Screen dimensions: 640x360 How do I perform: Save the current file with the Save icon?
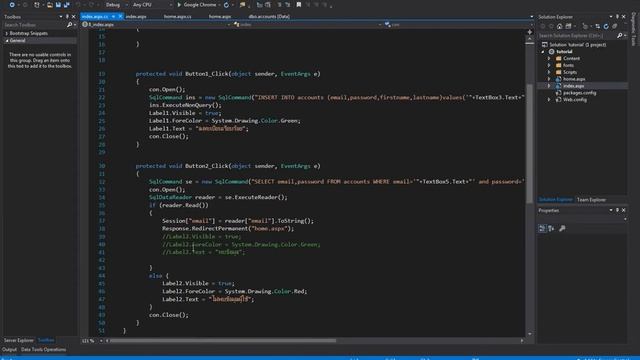point(58,5)
